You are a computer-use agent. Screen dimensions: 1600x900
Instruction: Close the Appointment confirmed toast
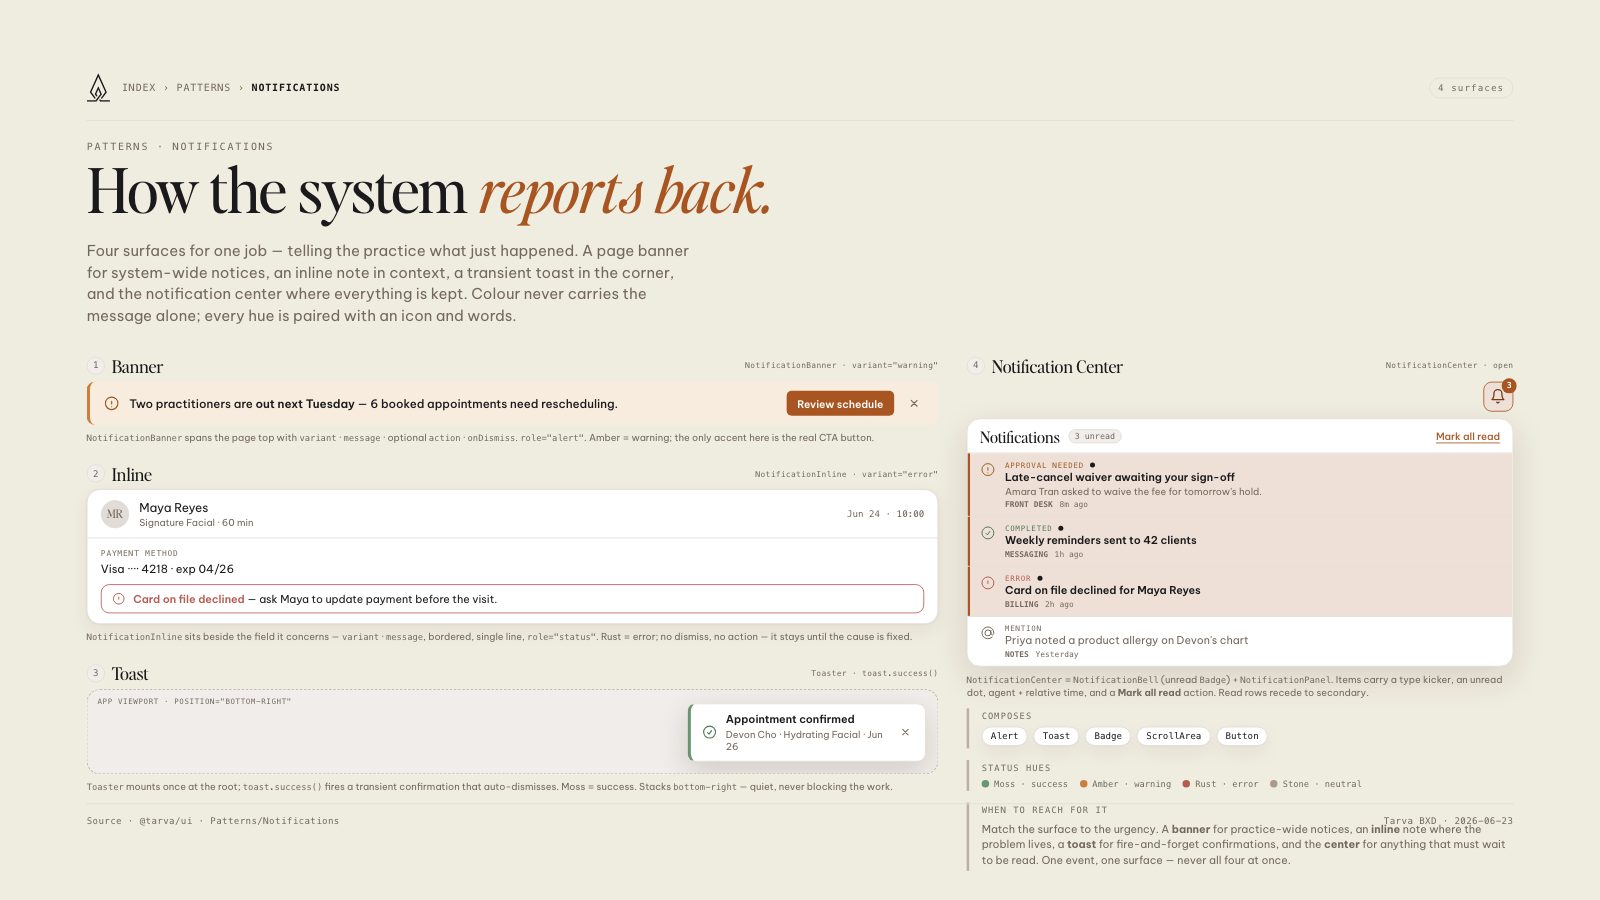(x=905, y=732)
